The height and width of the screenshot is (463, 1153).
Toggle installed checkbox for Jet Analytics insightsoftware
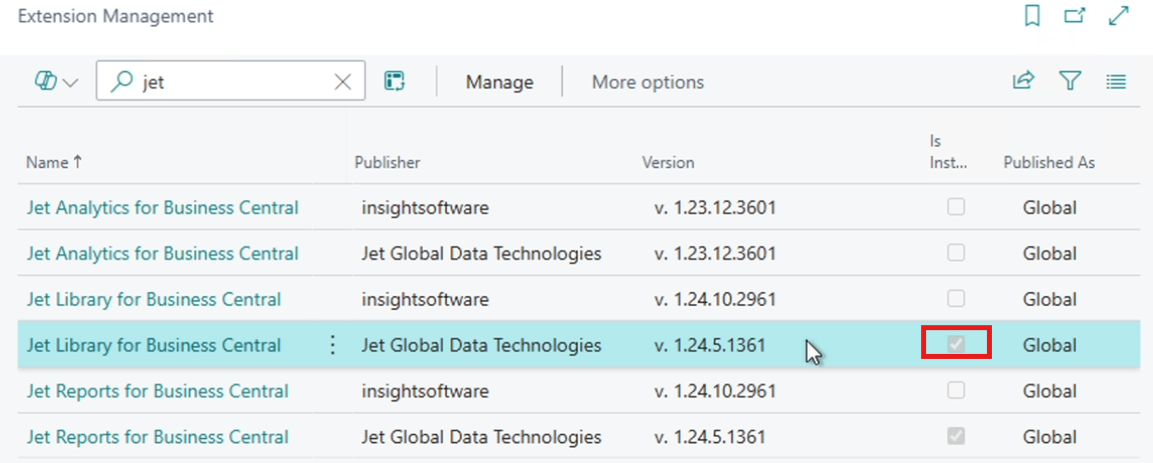click(x=956, y=207)
